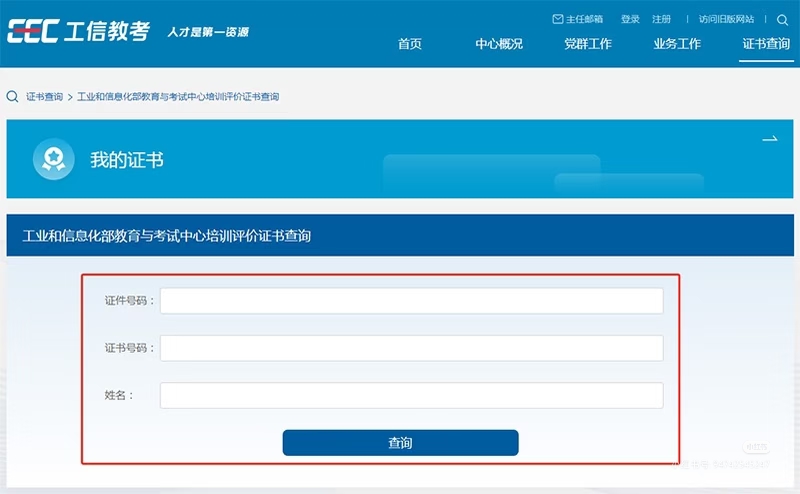Click the arrow icon on 我的证书 banner

(769, 139)
